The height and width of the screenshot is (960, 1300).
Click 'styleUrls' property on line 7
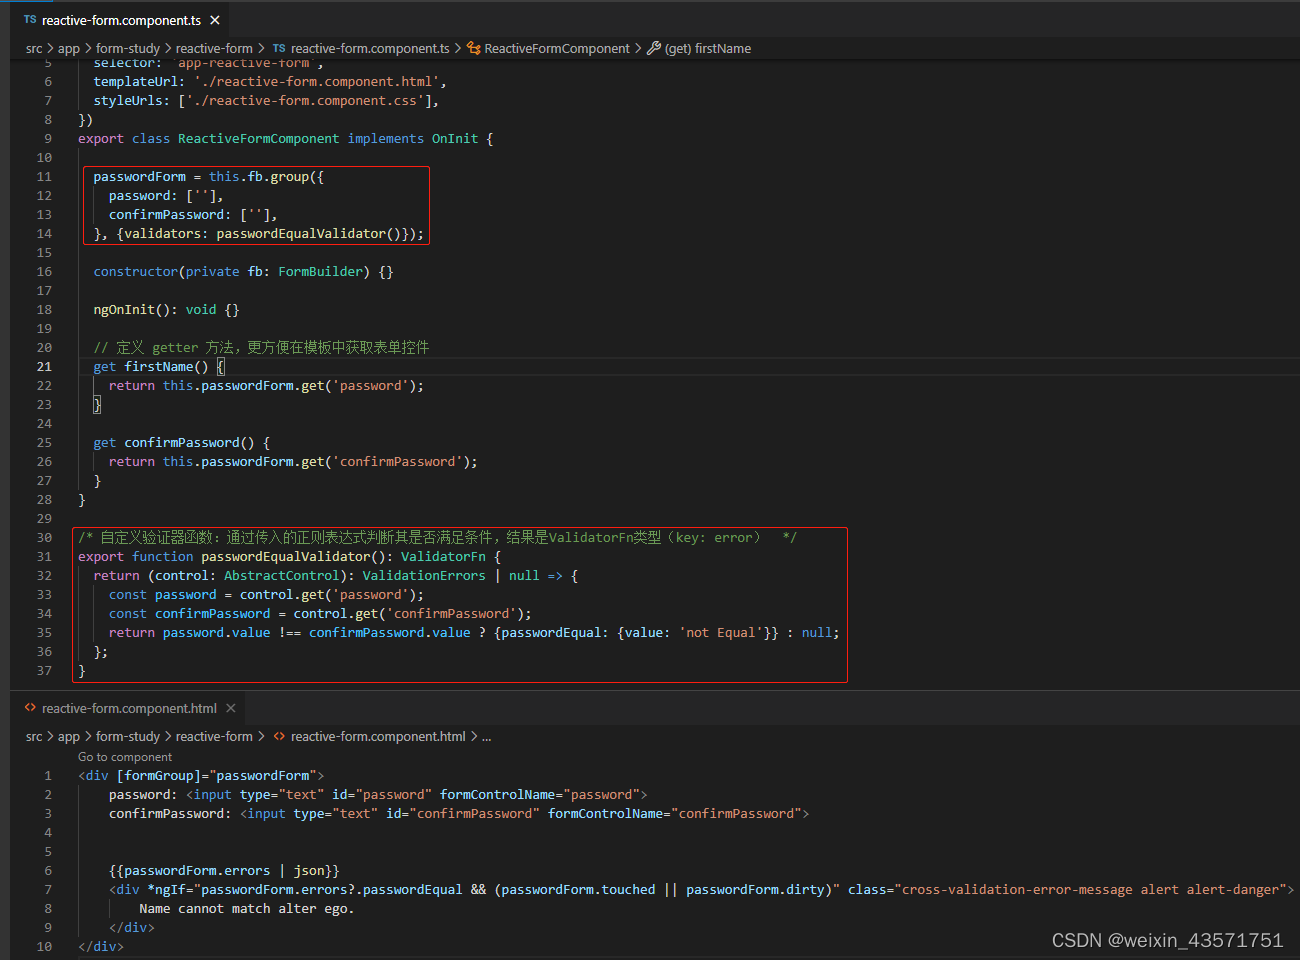128,101
